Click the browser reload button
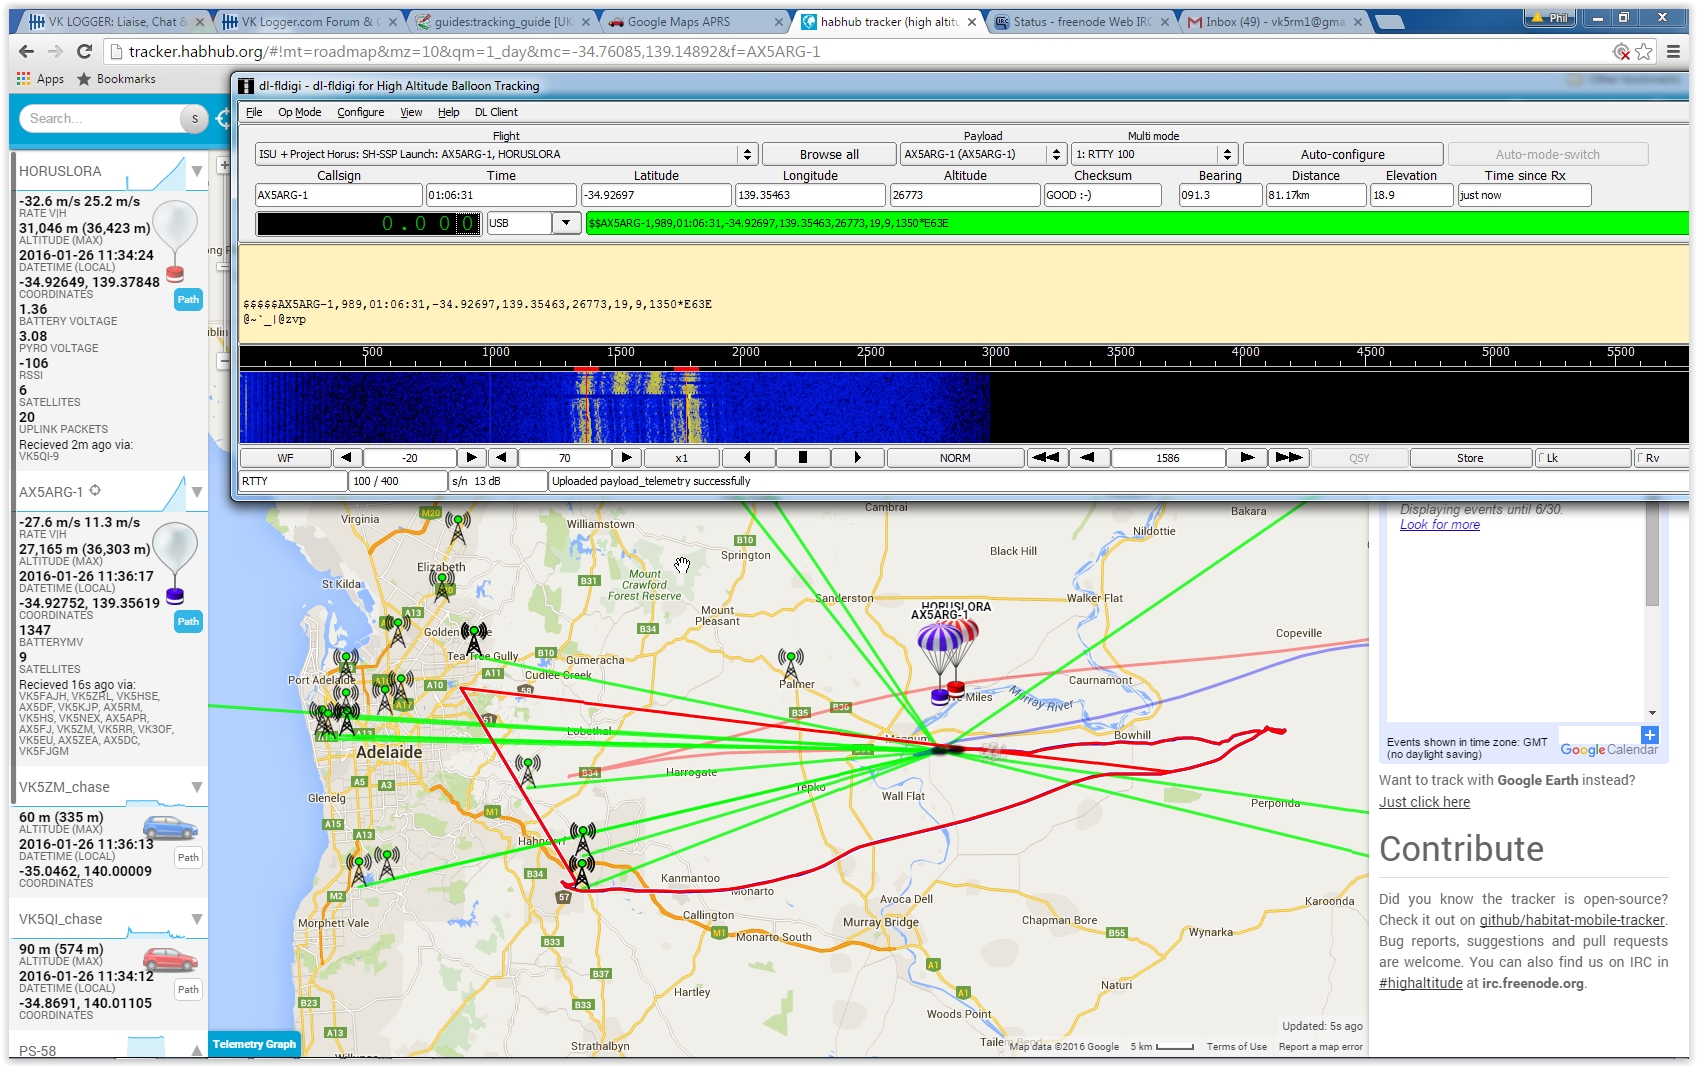 84,51
